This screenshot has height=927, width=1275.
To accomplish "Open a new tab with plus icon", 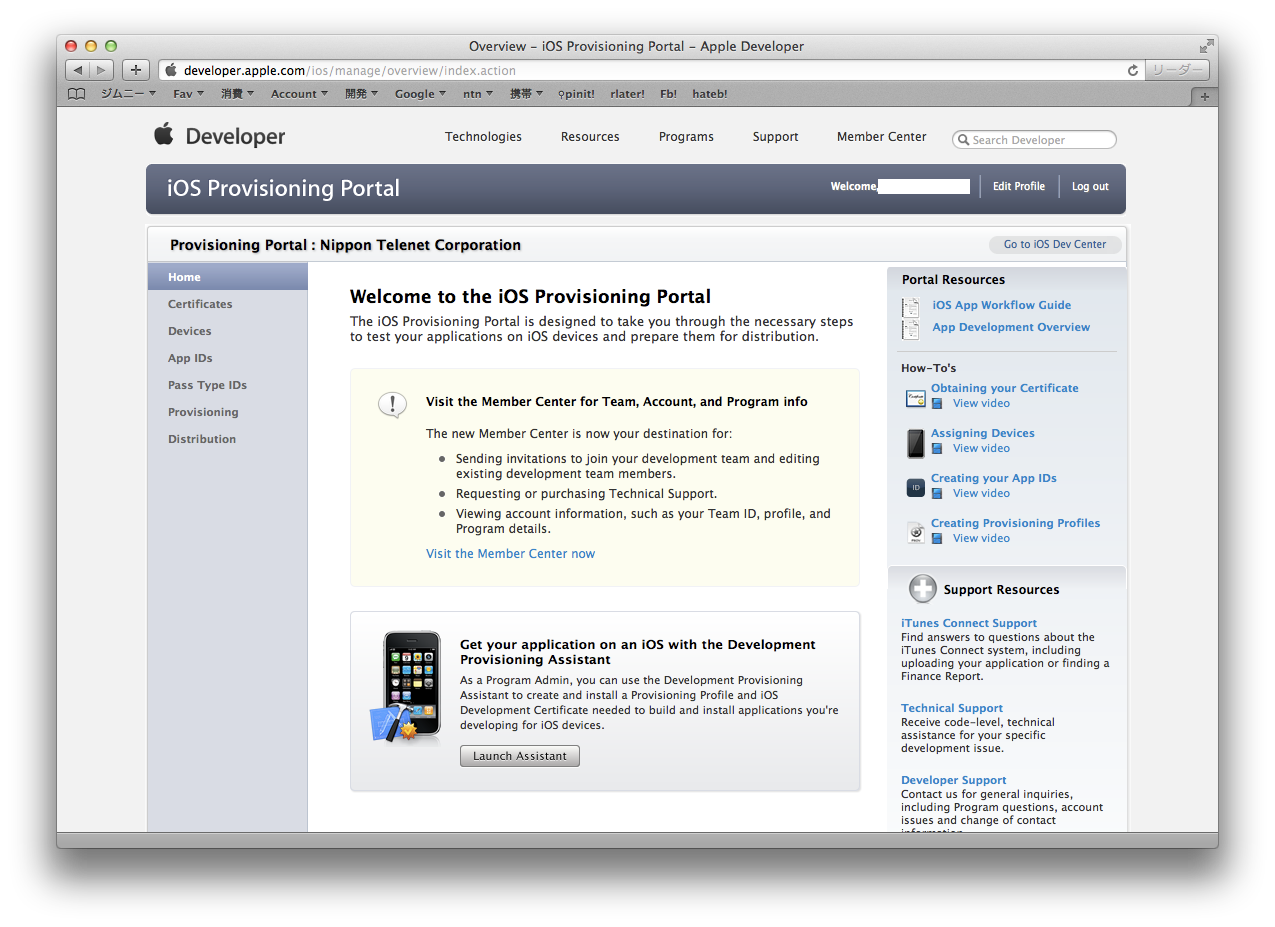I will tap(1204, 96).
